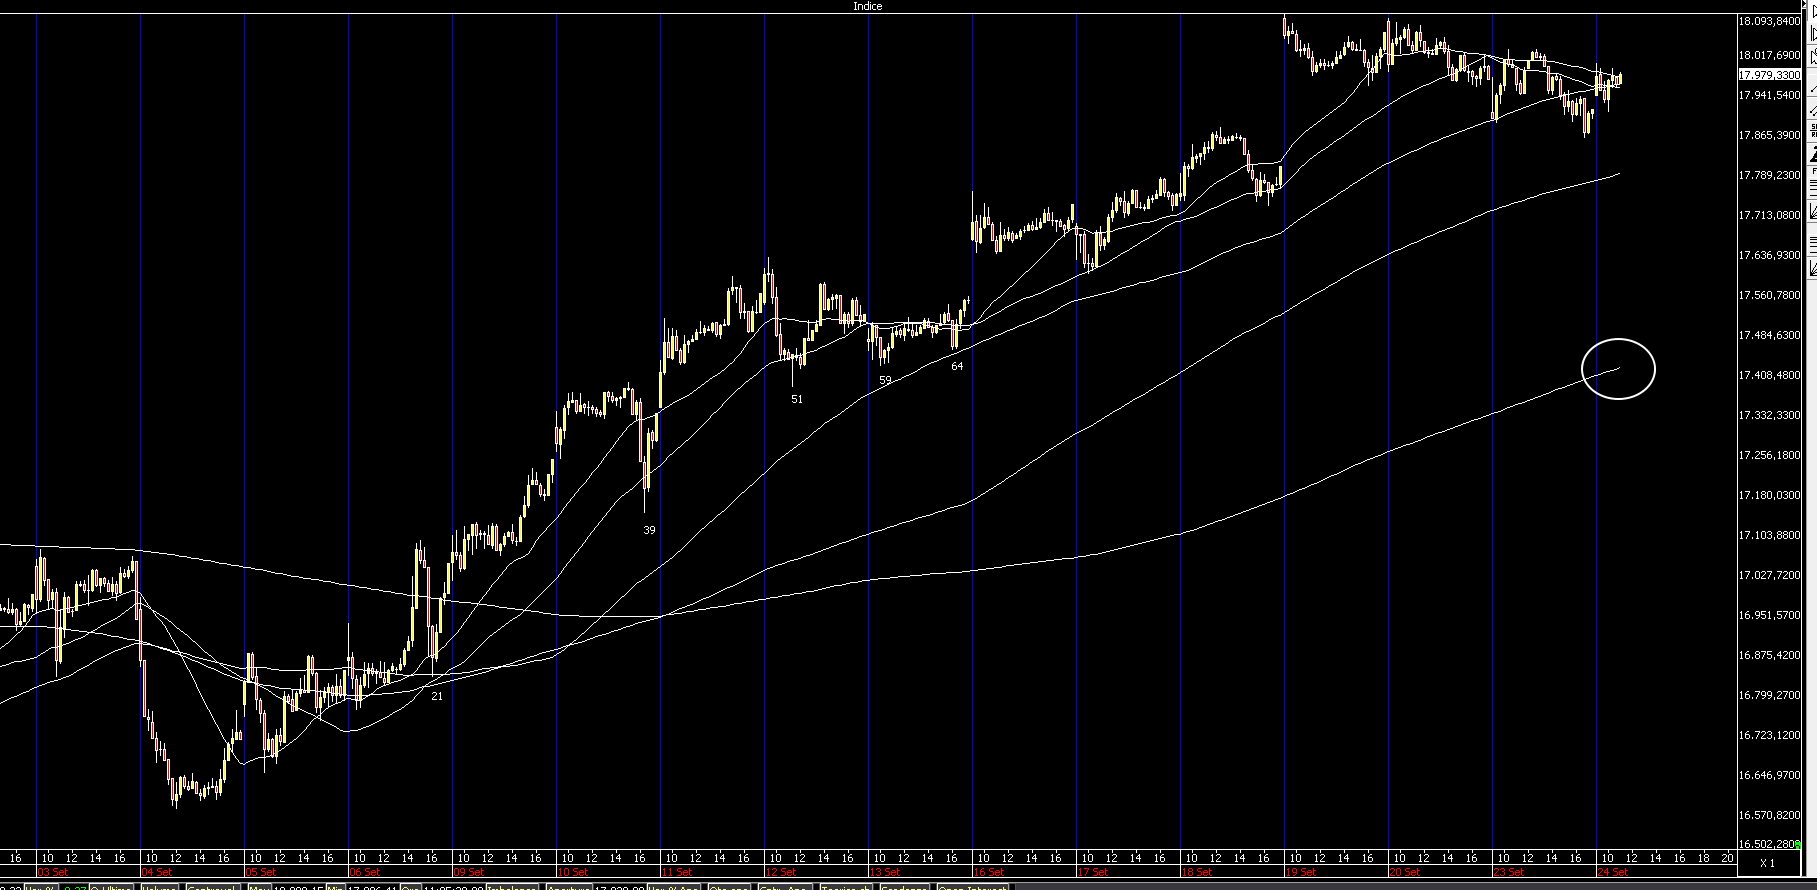The width and height of the screenshot is (1817, 890).
Task: Select the 17 Set date label
Action: coord(1092,872)
